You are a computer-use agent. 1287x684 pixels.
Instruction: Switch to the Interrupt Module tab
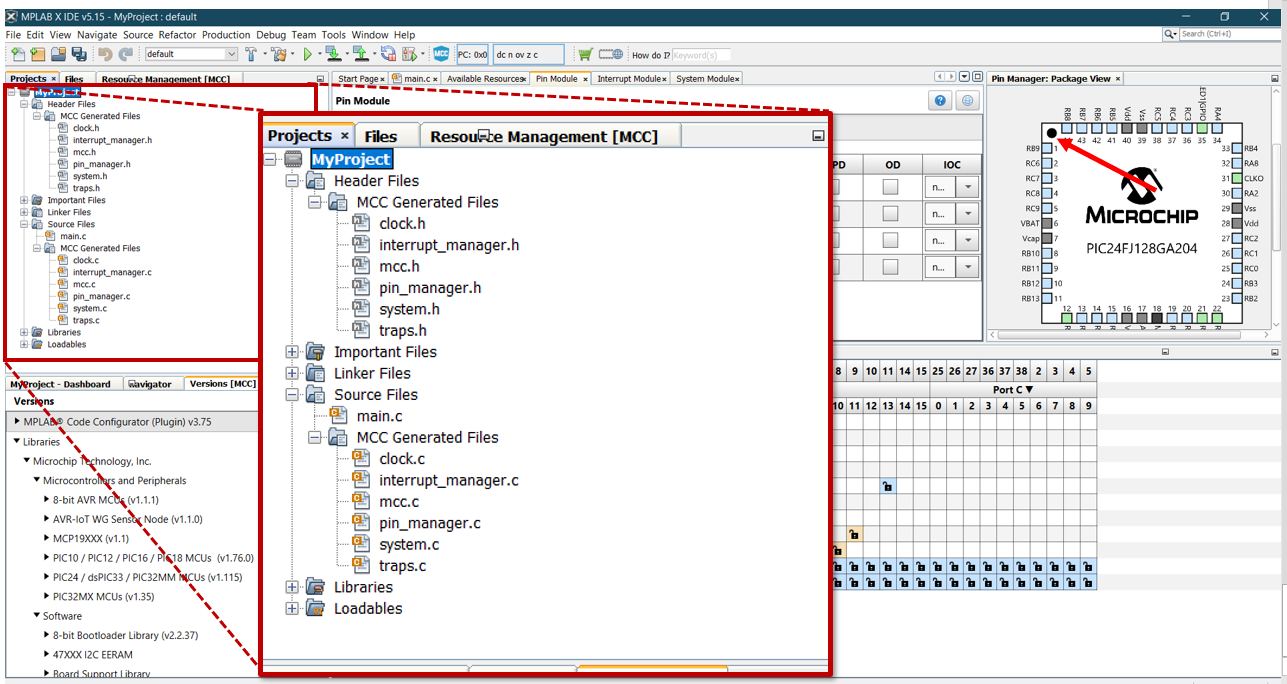pos(629,79)
